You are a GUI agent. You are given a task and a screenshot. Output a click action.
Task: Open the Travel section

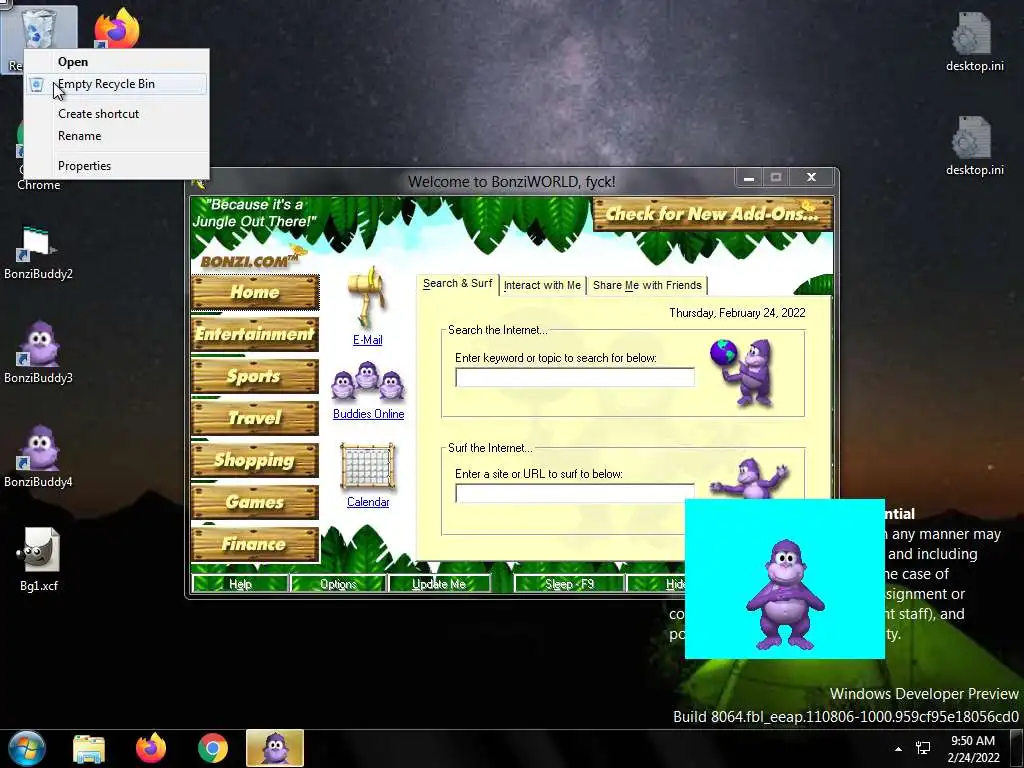255,418
